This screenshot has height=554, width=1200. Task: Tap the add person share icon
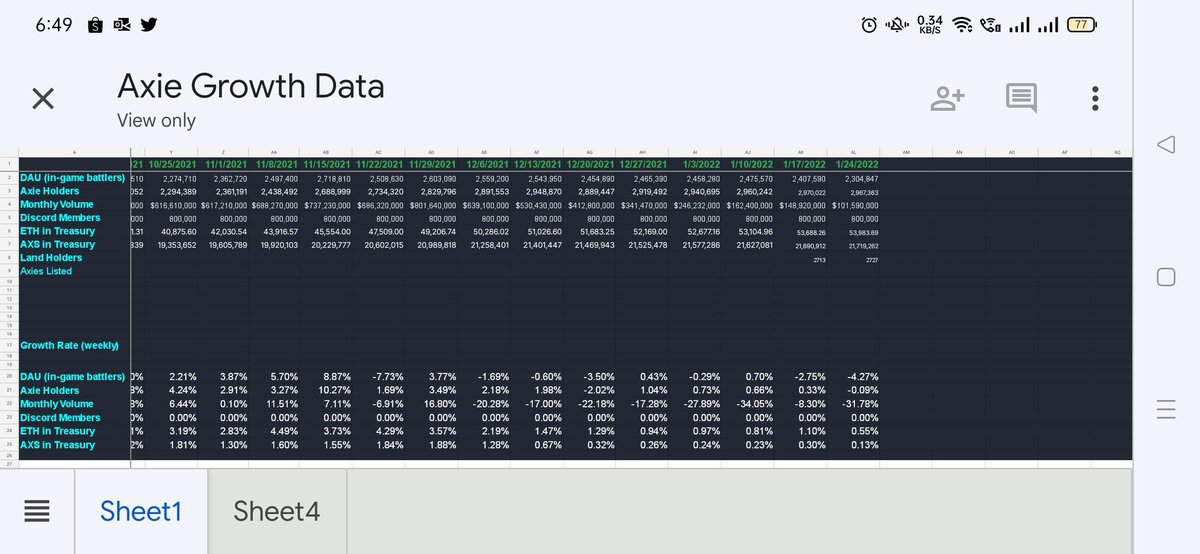coord(947,98)
